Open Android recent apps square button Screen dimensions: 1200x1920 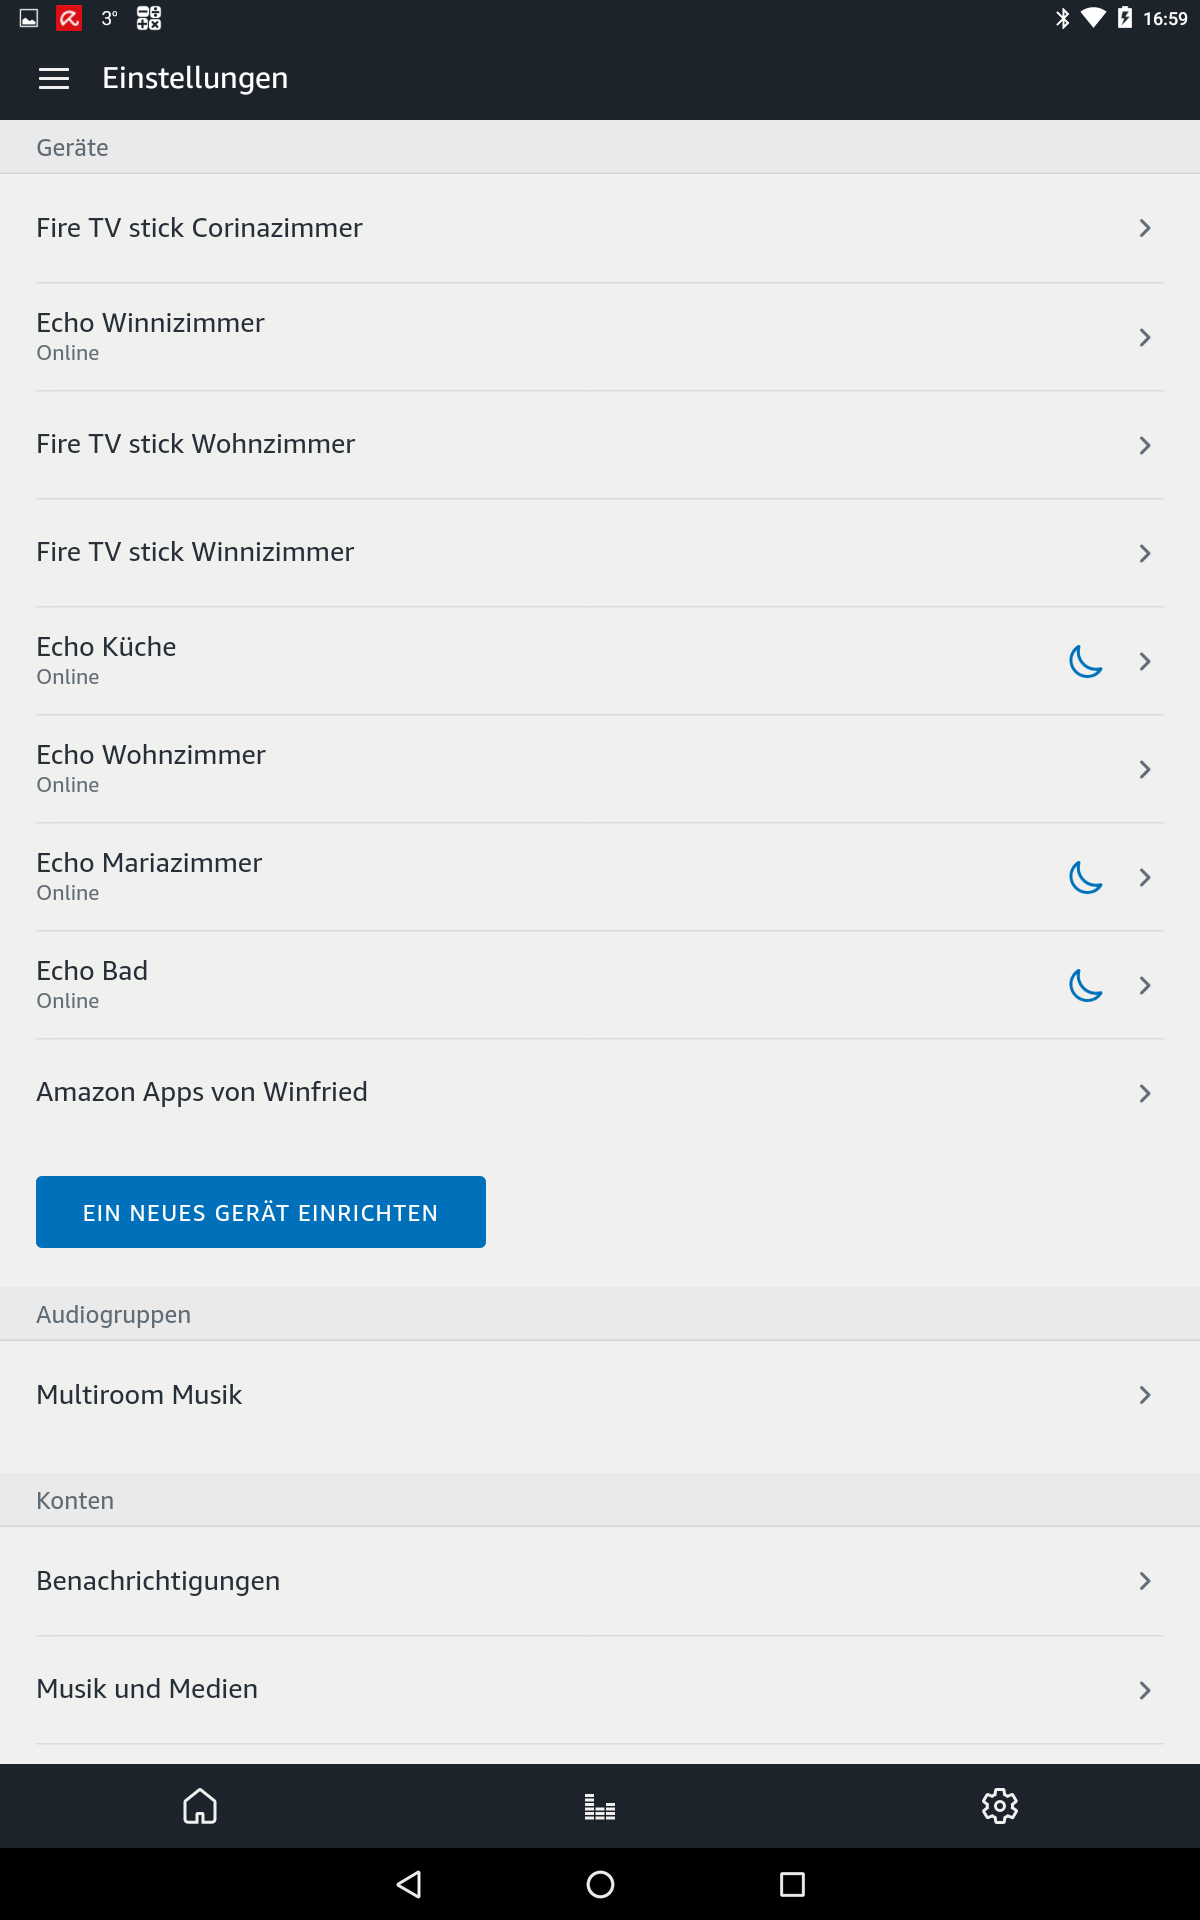point(792,1885)
